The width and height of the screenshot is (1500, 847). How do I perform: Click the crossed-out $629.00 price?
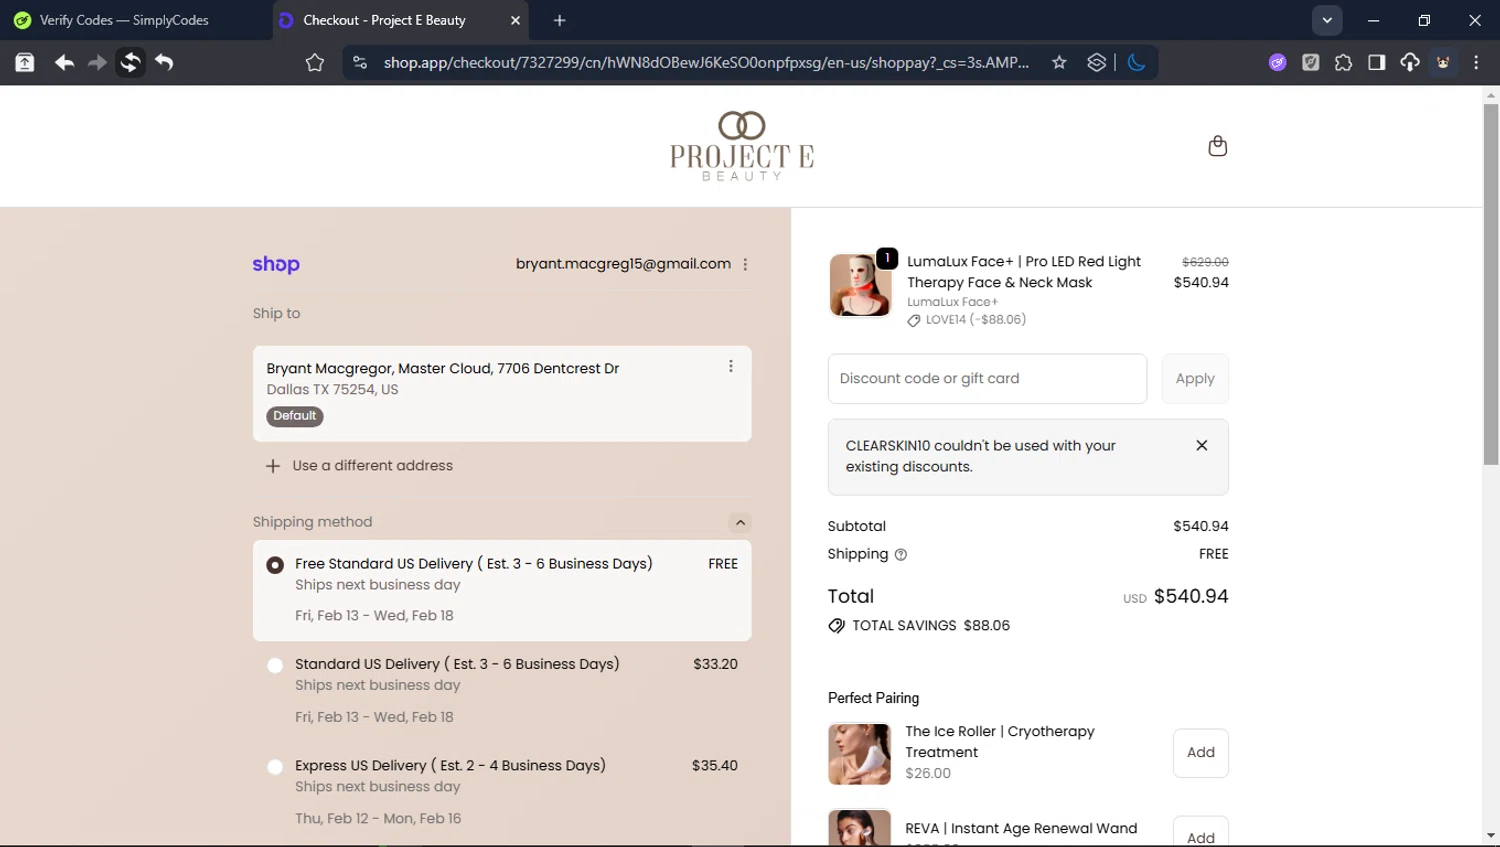click(x=1205, y=262)
